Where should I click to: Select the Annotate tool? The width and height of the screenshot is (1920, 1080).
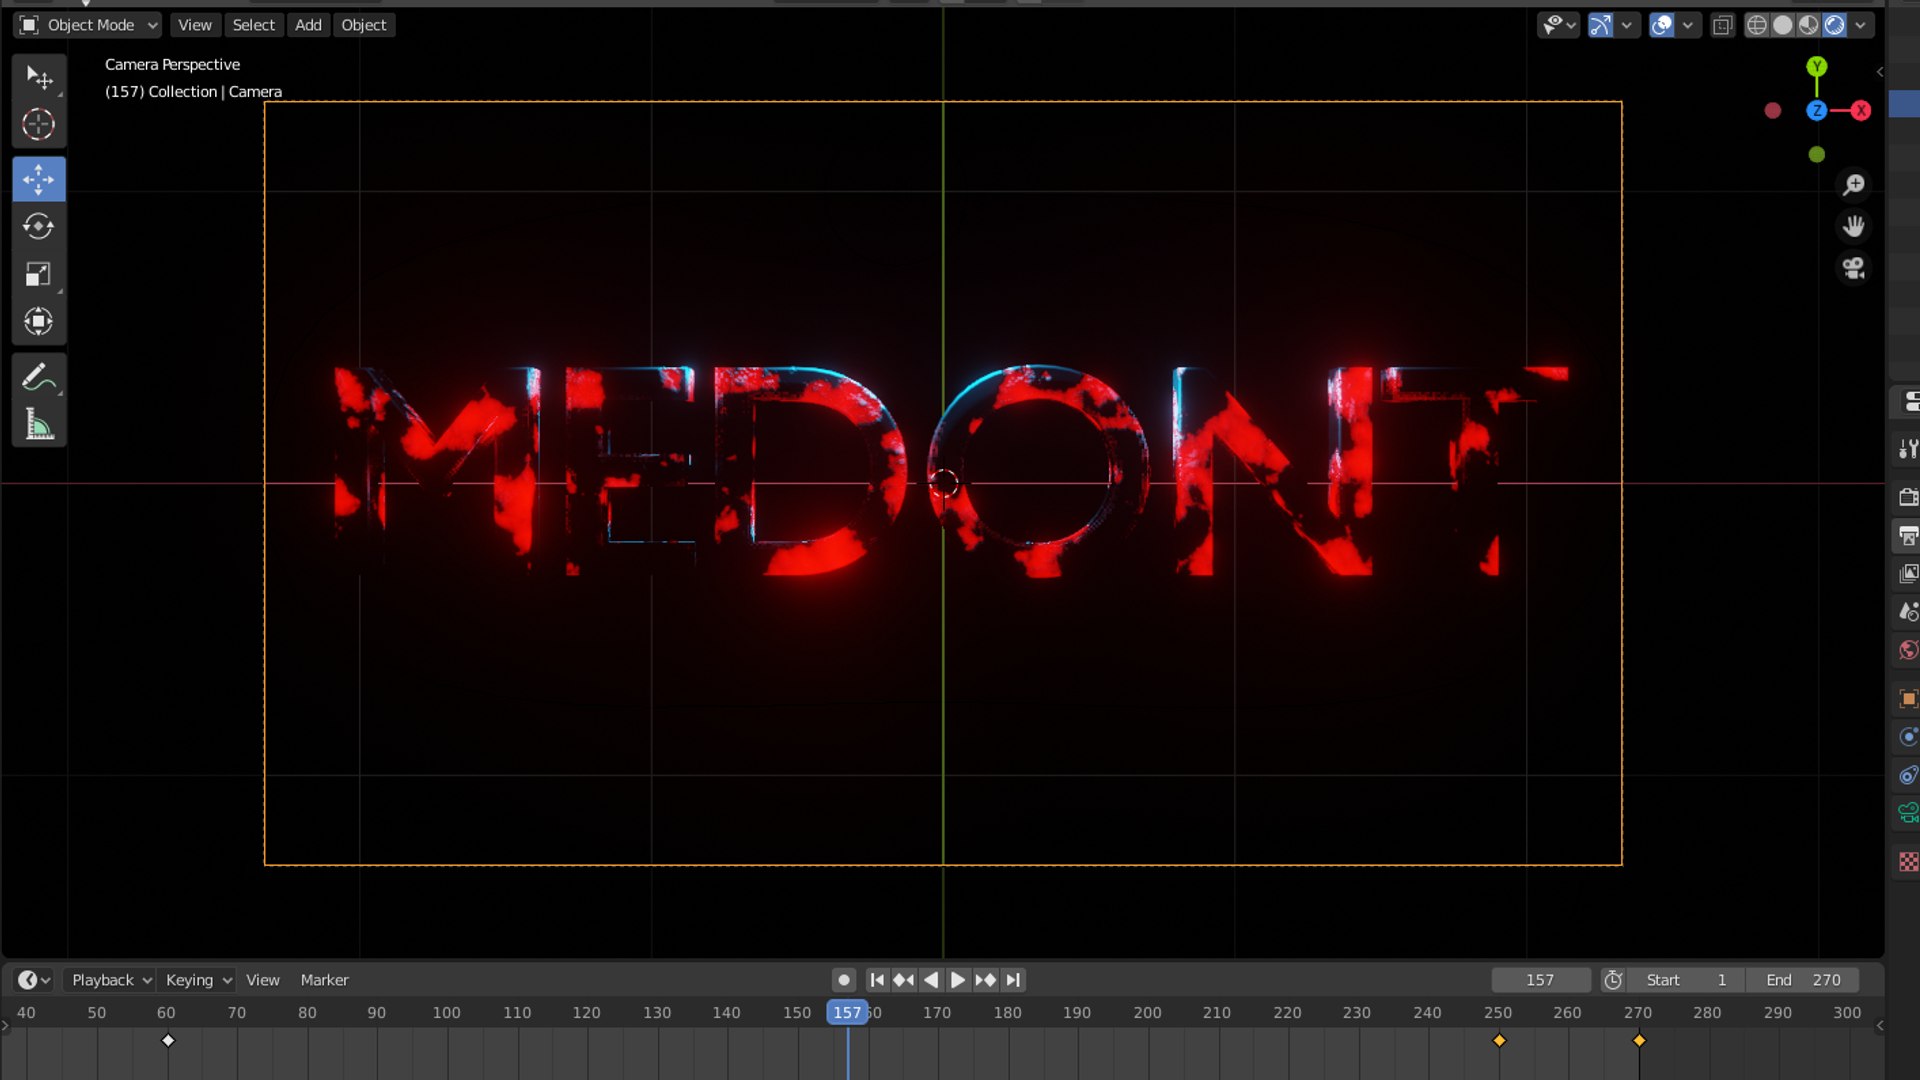[x=38, y=378]
